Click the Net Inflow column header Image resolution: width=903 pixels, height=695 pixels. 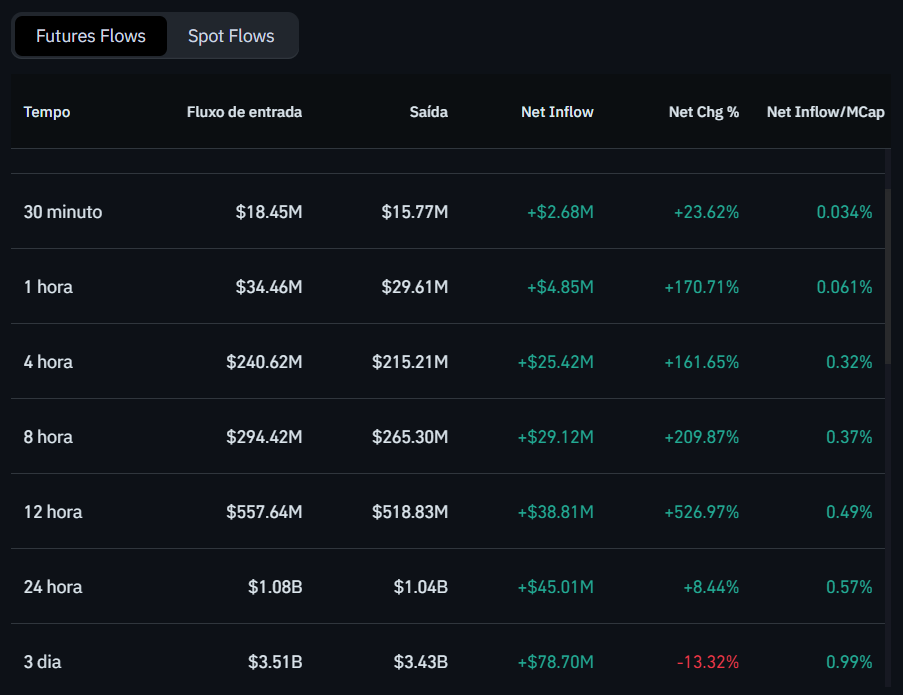(557, 112)
